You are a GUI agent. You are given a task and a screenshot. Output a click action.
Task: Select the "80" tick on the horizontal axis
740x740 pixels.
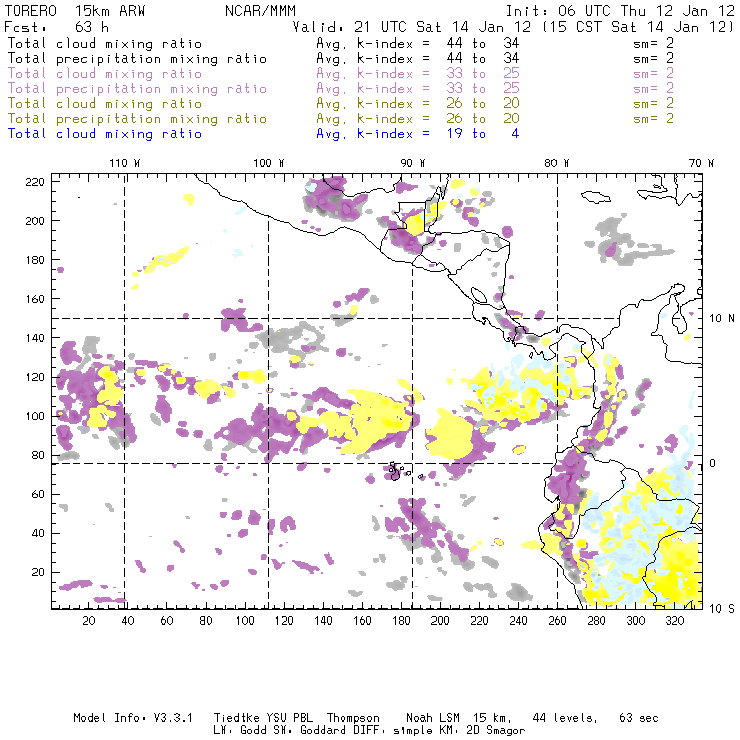(206, 621)
